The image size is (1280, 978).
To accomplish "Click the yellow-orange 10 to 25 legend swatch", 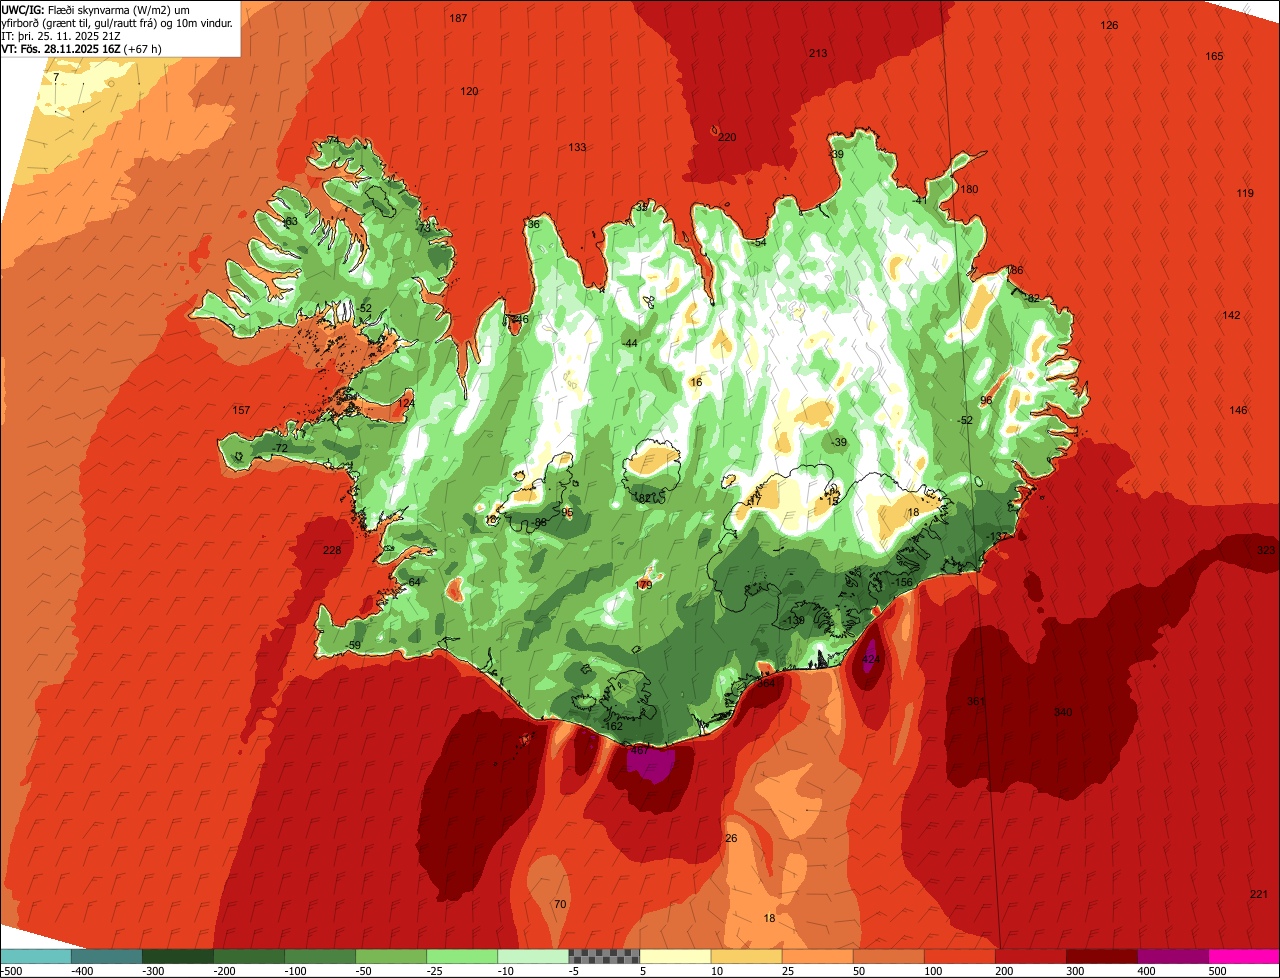I will tap(746, 956).
